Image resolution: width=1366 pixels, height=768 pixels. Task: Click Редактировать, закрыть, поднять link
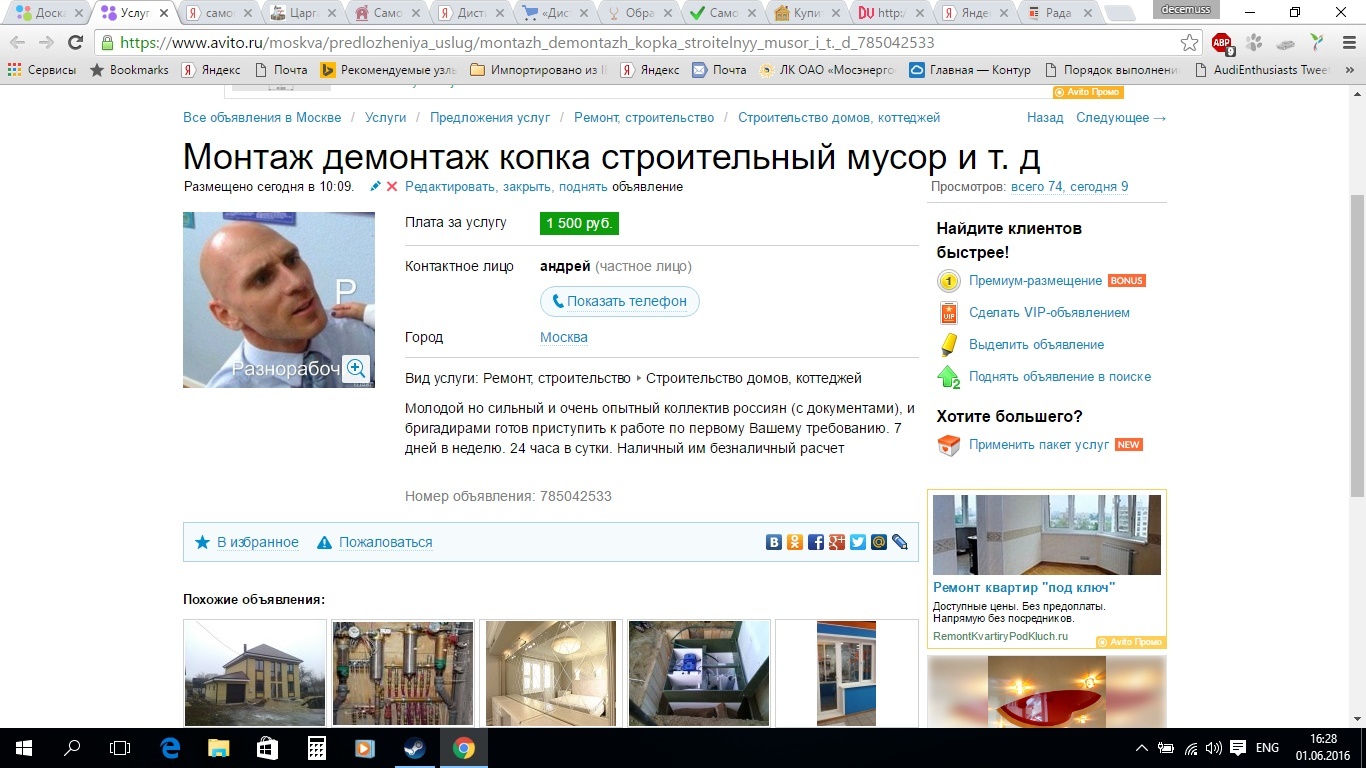pos(506,187)
